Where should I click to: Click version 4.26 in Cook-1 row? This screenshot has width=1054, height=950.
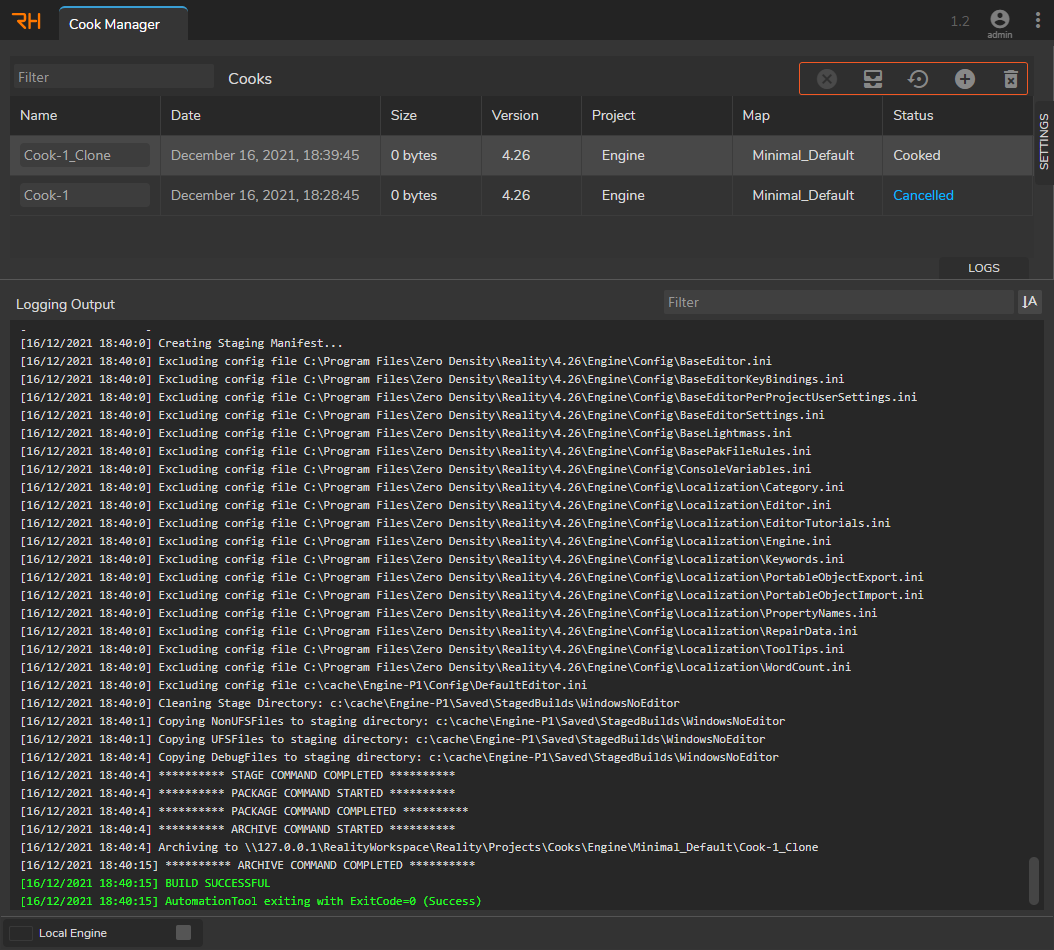point(516,195)
